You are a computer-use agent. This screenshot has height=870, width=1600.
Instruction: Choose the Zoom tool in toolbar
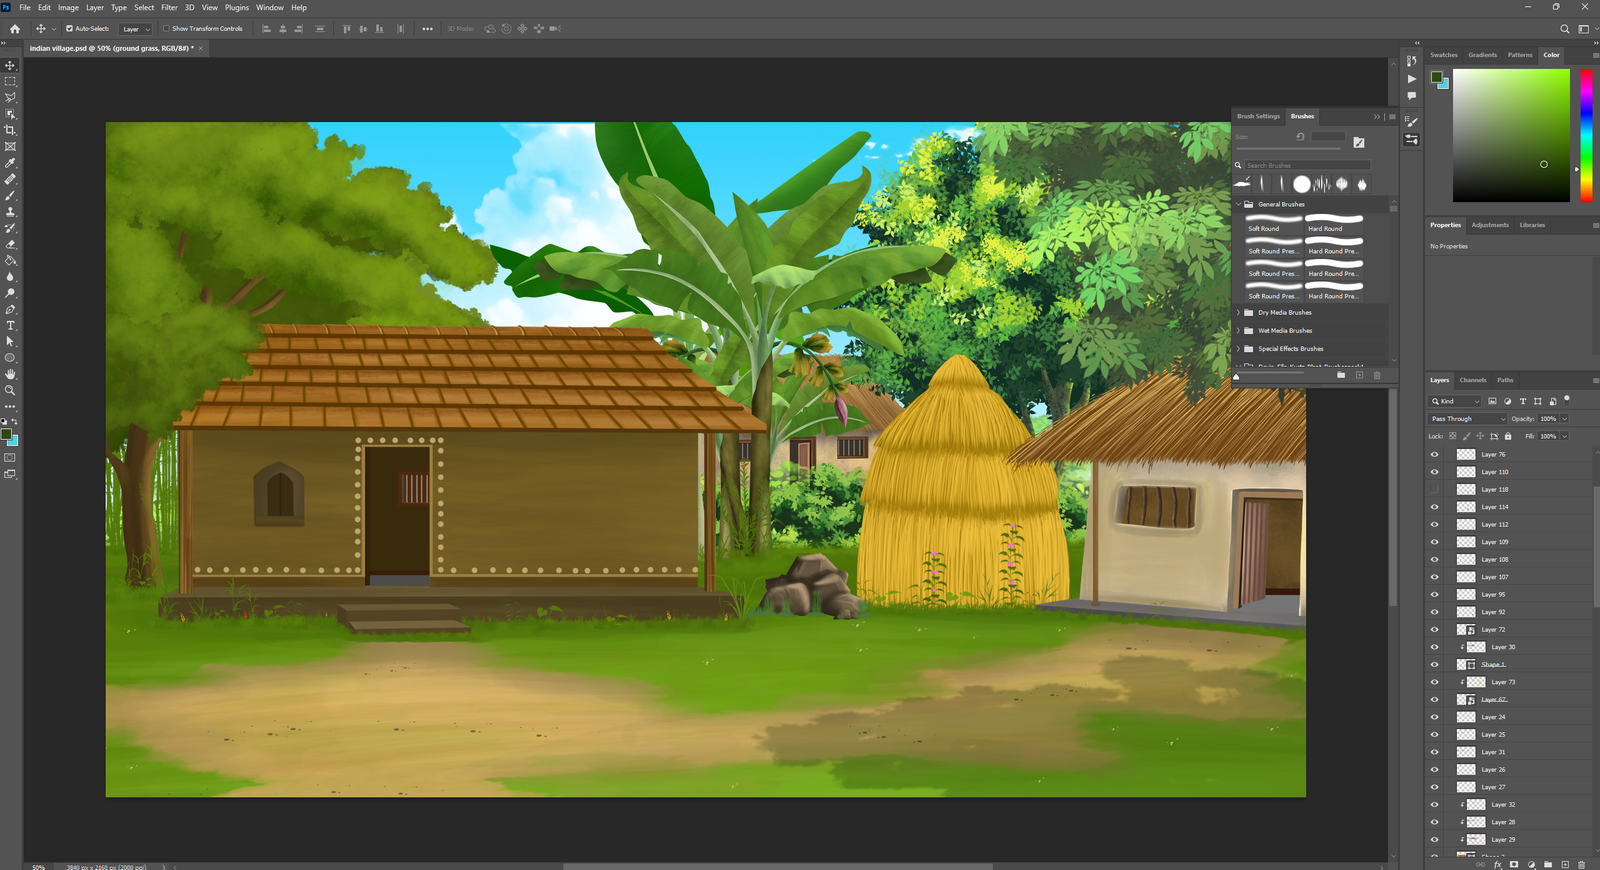tap(10, 391)
